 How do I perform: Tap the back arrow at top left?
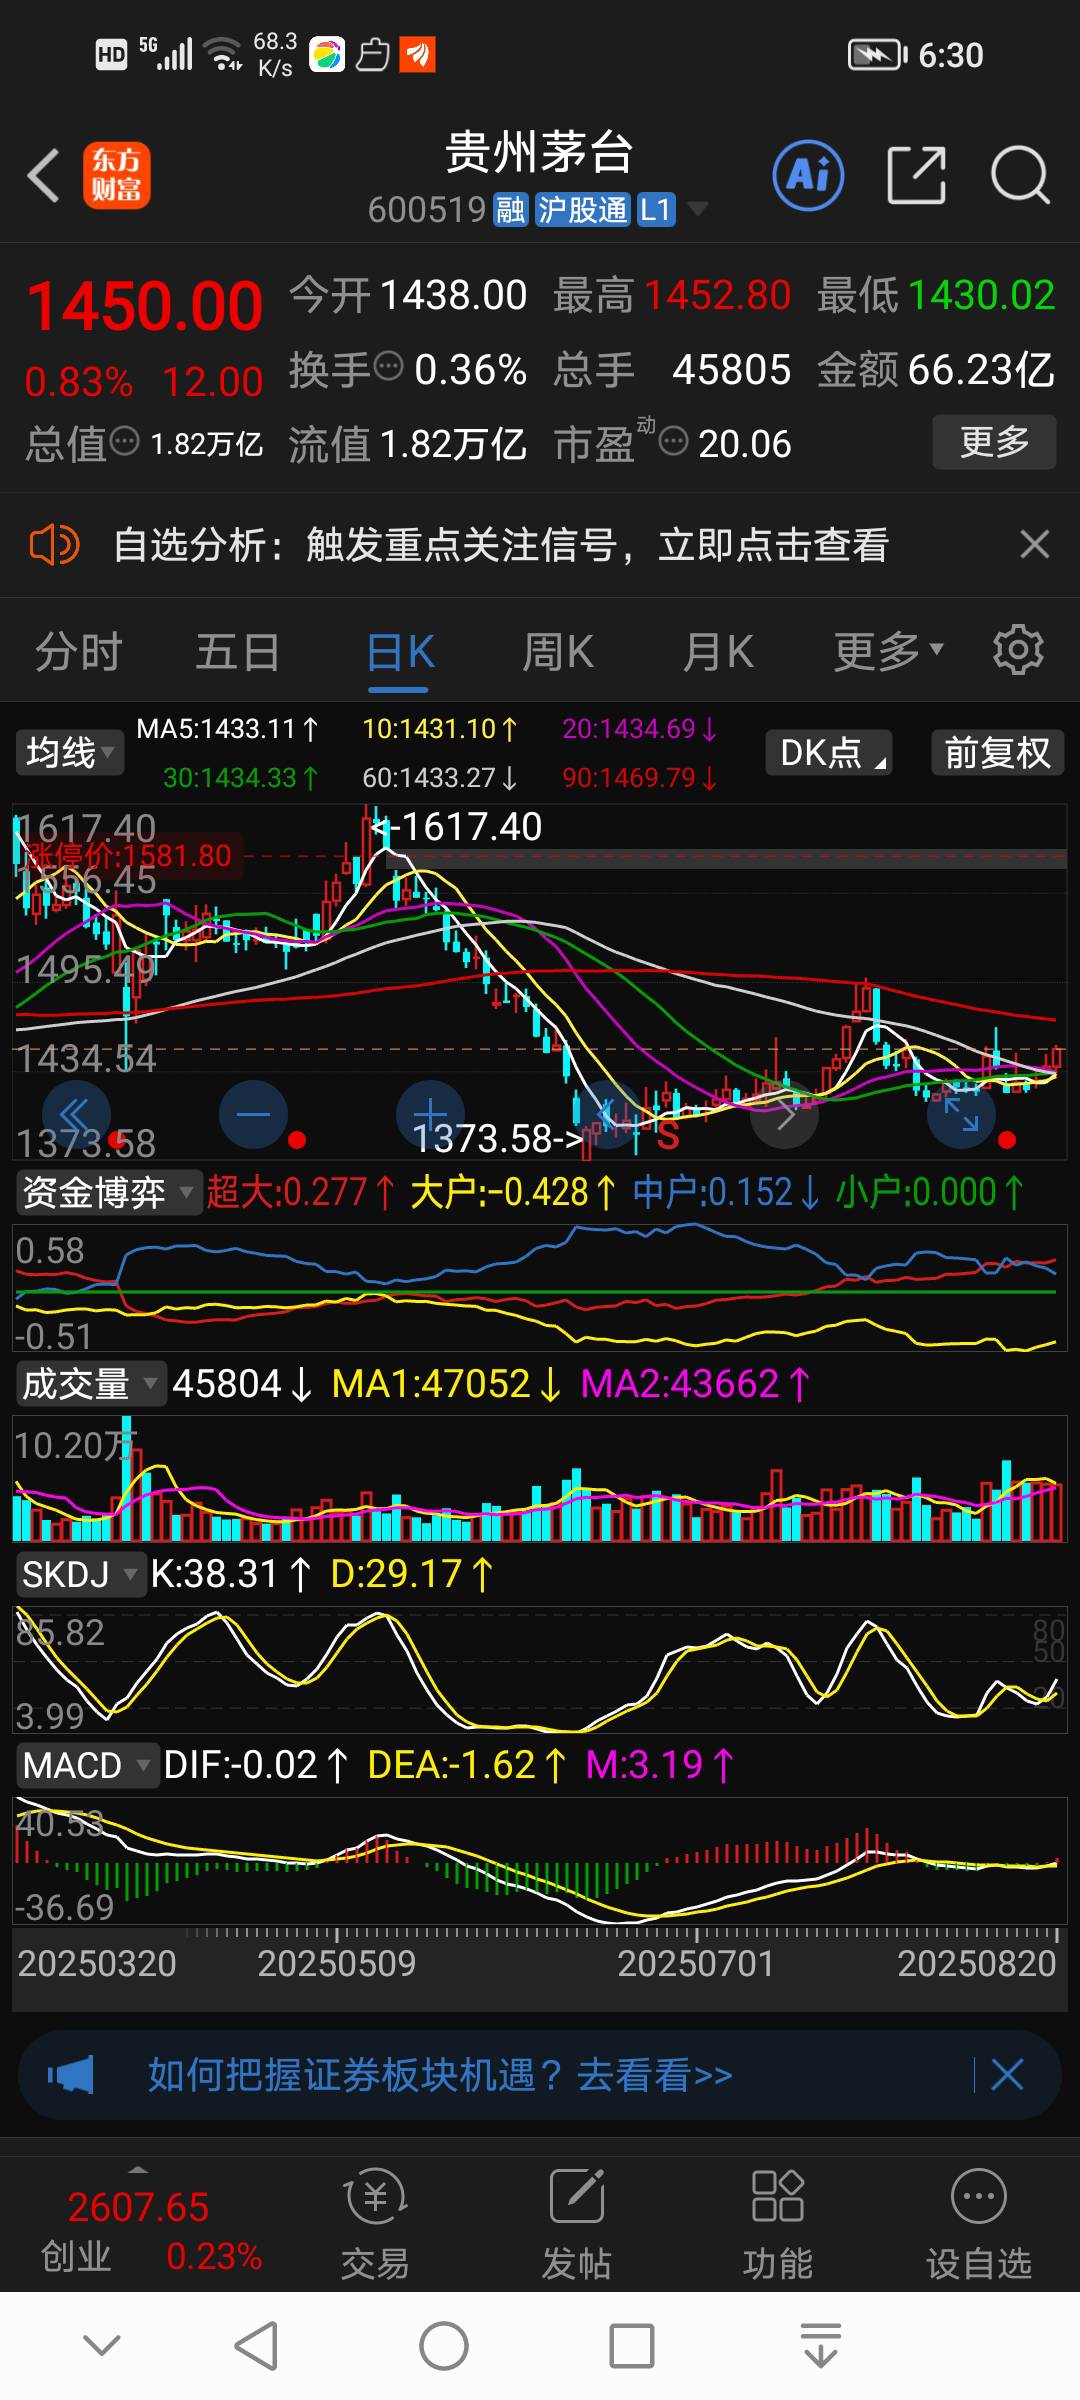[x=43, y=176]
